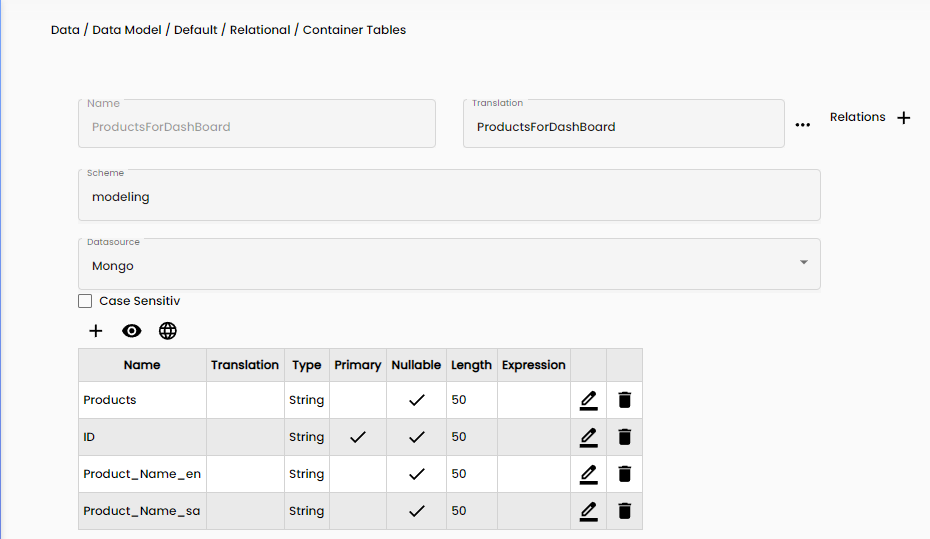Click the add column plus icon
Viewport: 930px width, 539px height.
tap(96, 331)
